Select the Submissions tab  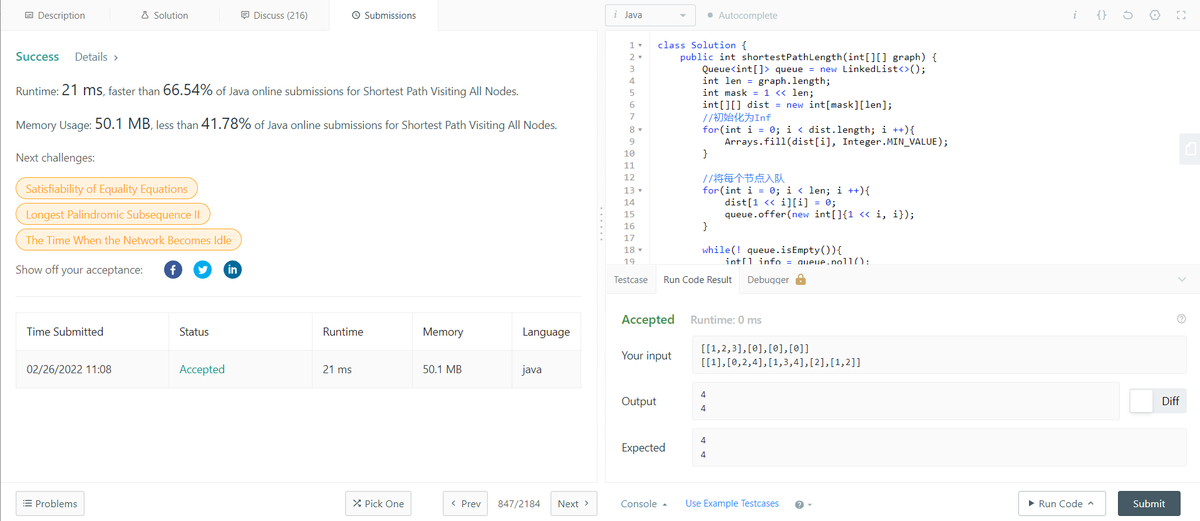(x=383, y=15)
